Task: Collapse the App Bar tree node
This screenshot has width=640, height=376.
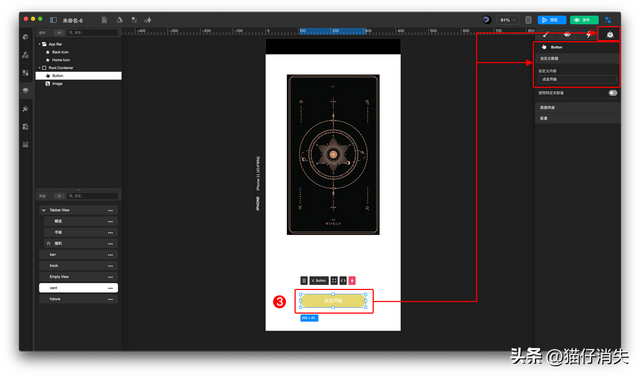Action: click(x=40, y=44)
